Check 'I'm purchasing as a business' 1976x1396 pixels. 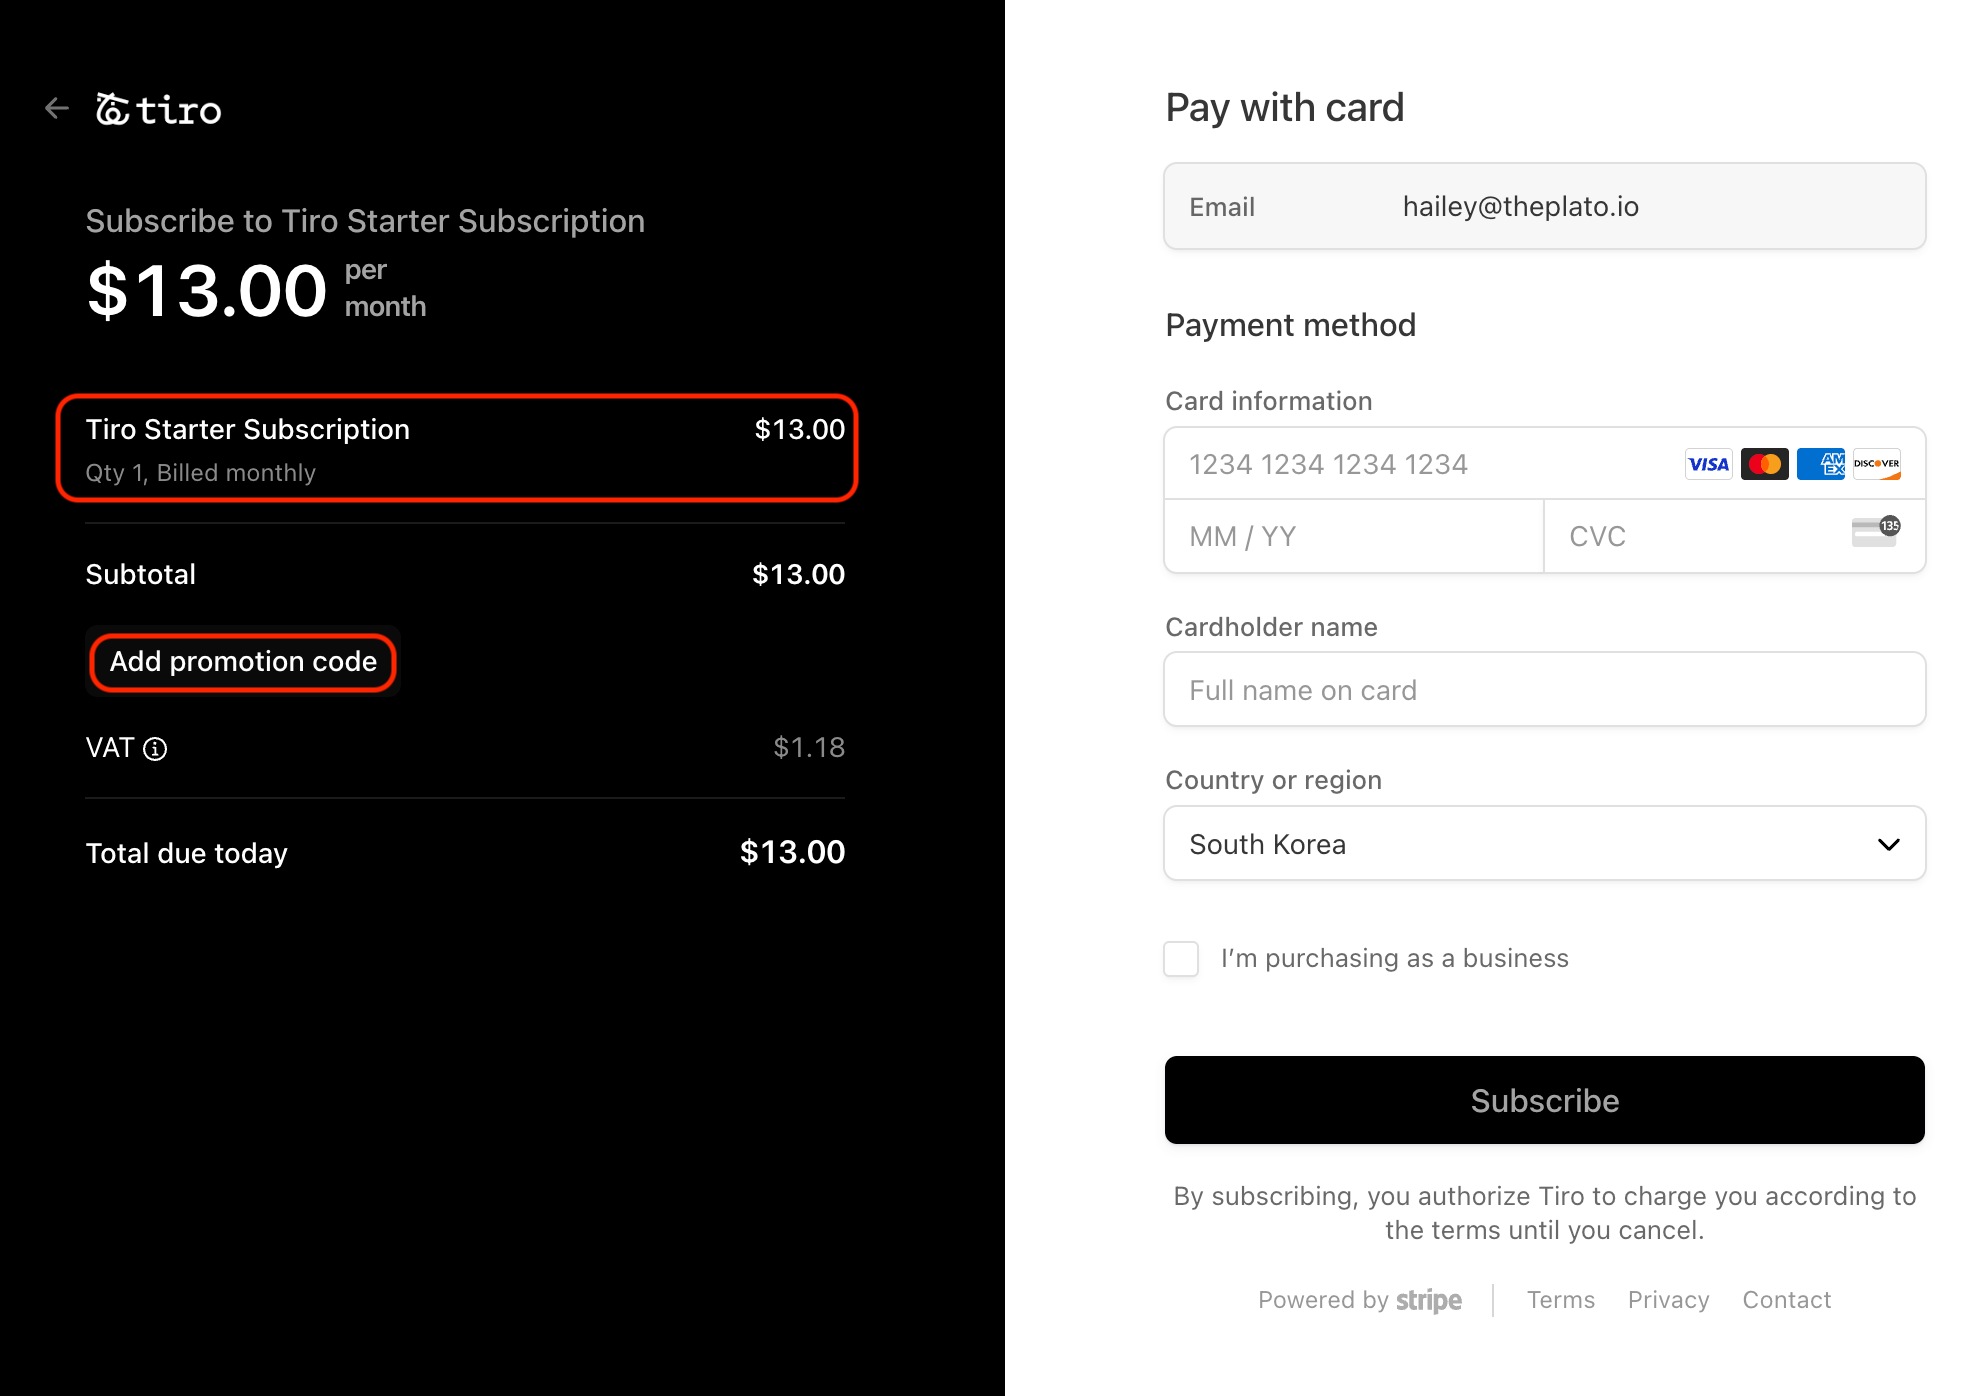pyautogui.click(x=1181, y=958)
